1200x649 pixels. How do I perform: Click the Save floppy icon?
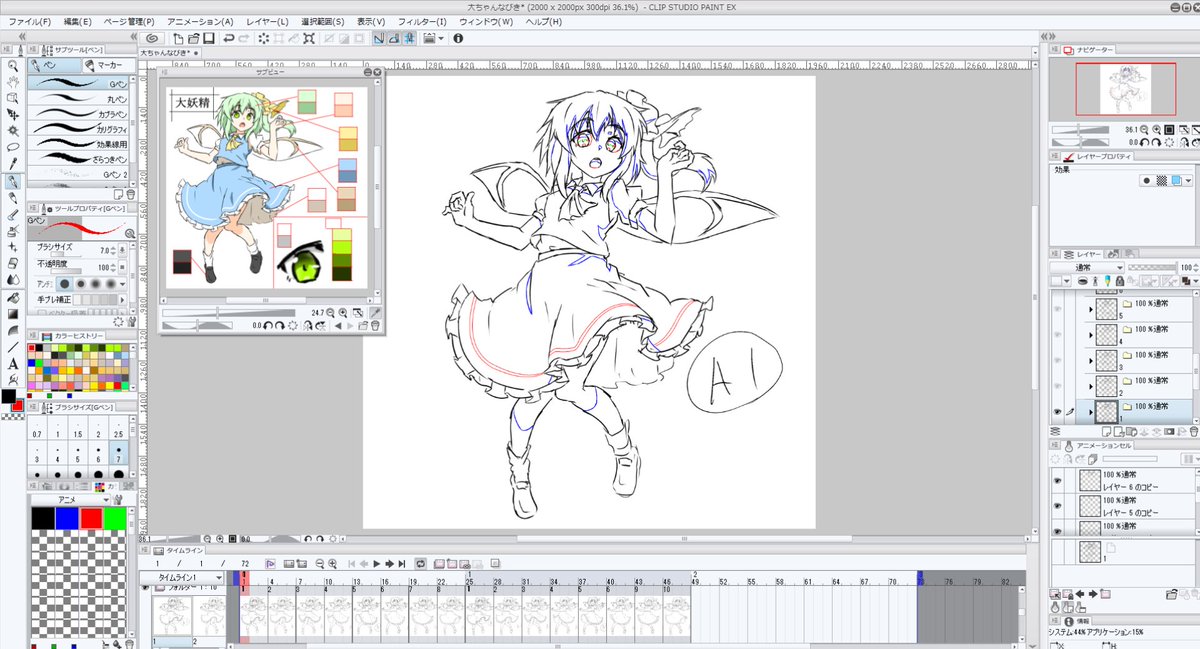click(209, 38)
